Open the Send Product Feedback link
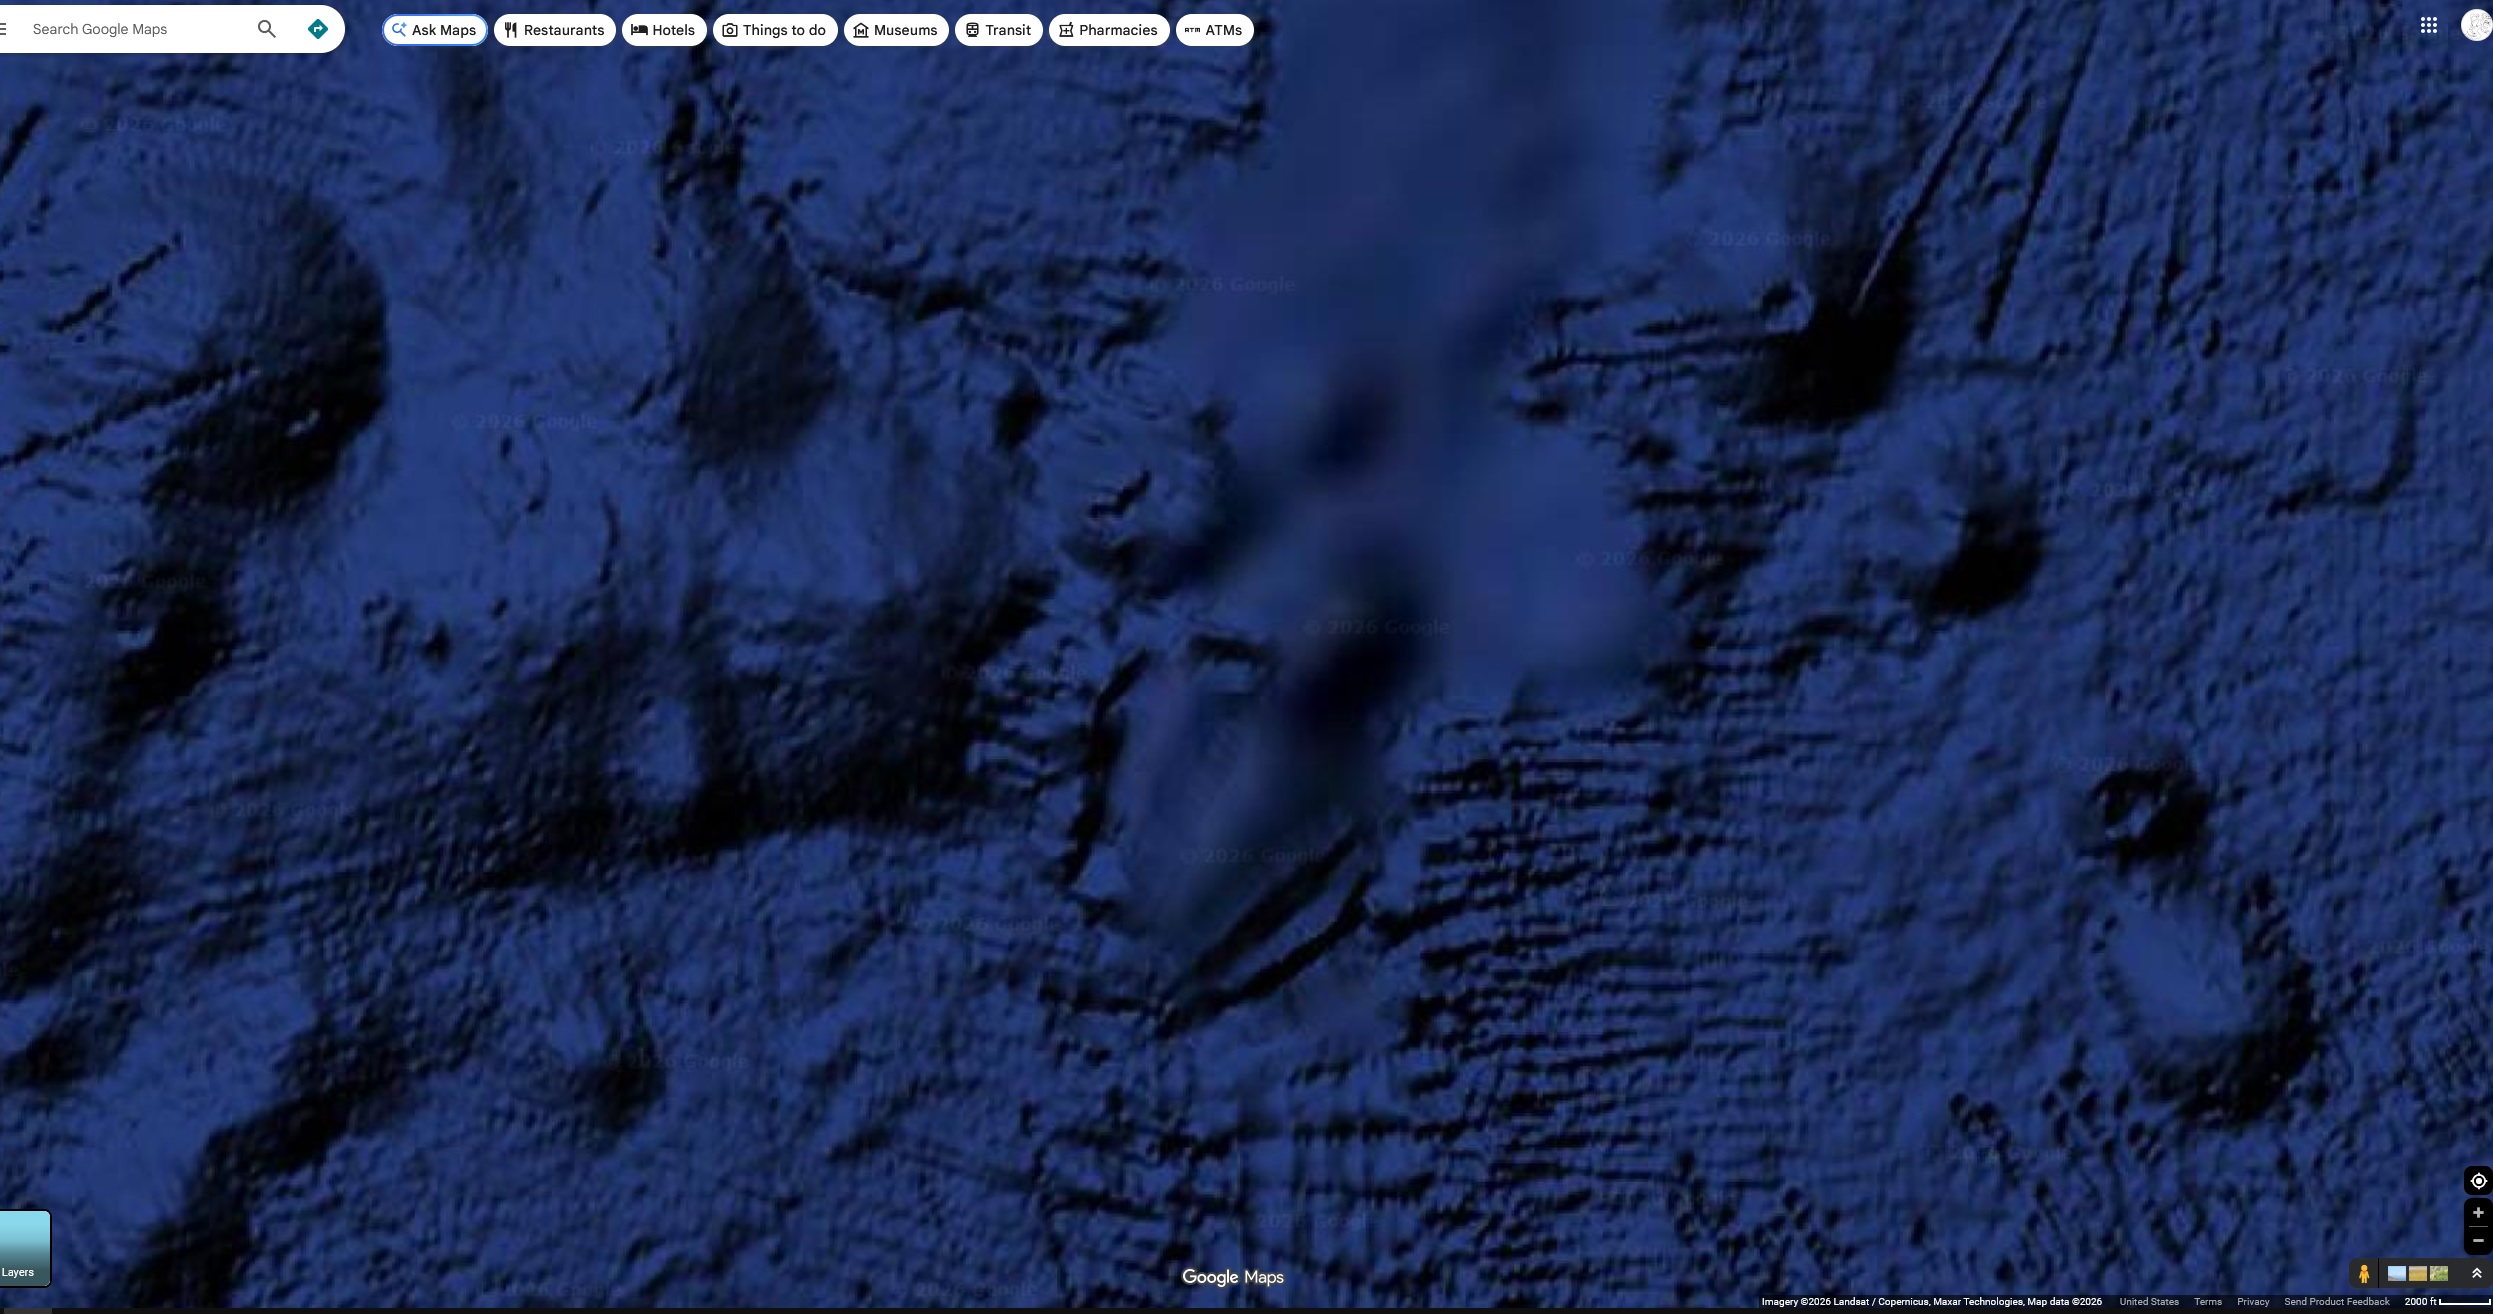The width and height of the screenshot is (2493, 1314). tap(2336, 1302)
